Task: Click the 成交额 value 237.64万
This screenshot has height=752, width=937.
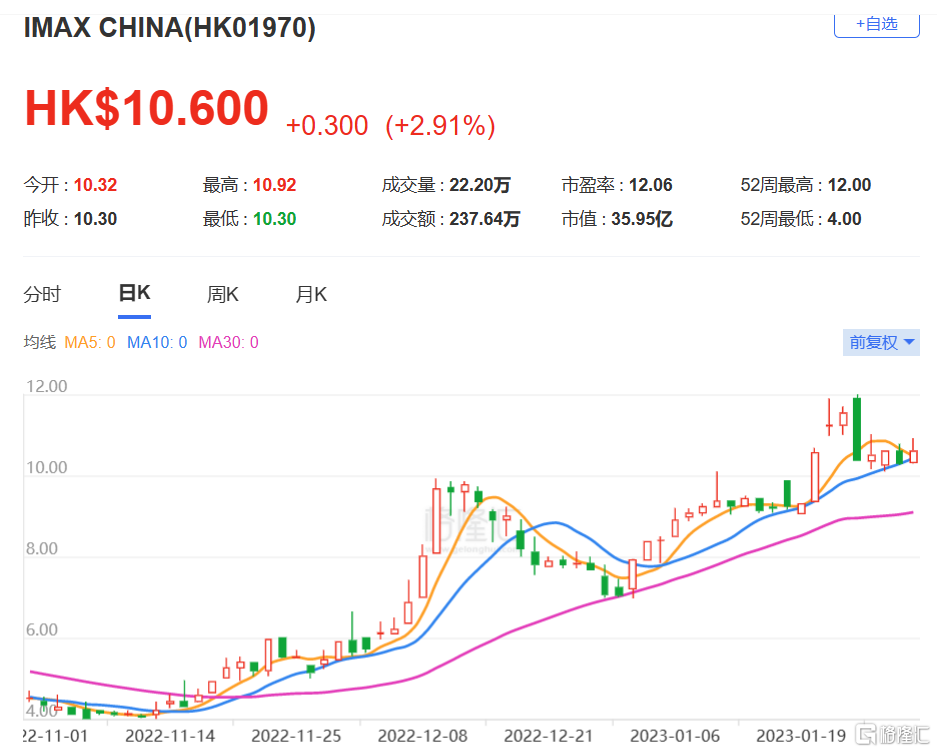Action: coord(485,219)
